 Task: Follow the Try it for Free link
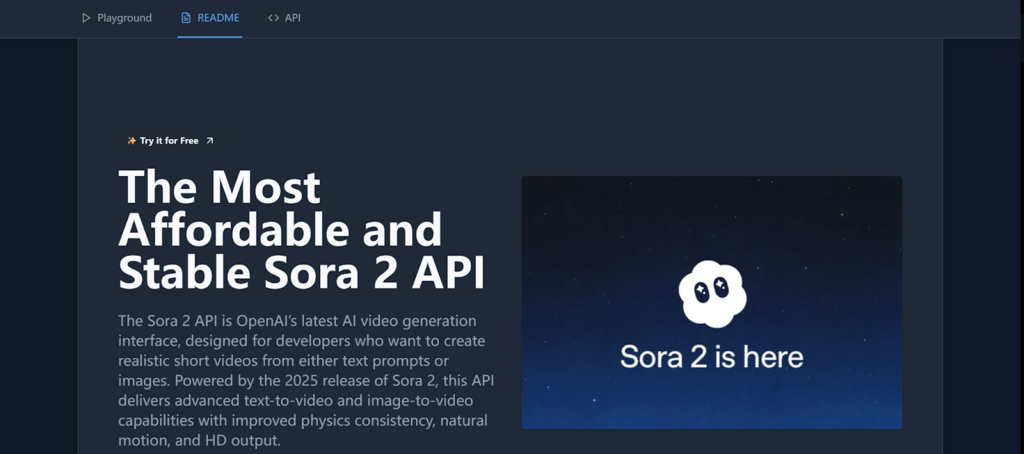tap(169, 141)
